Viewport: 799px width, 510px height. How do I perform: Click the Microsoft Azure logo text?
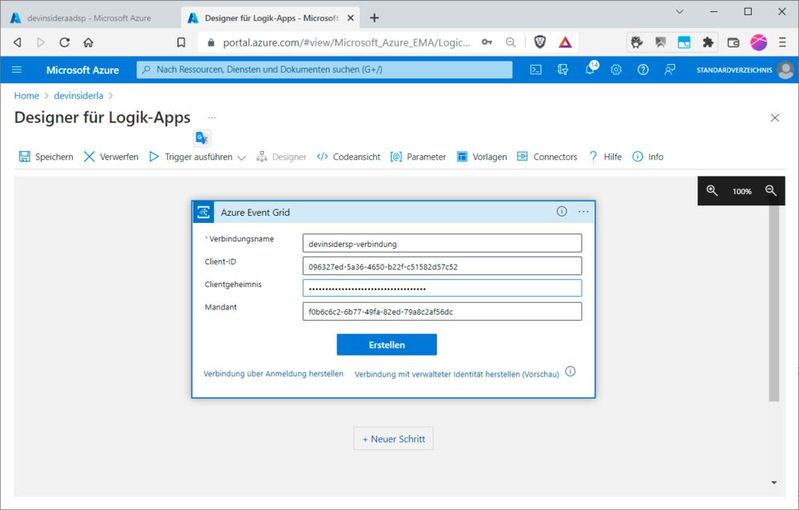coord(83,70)
